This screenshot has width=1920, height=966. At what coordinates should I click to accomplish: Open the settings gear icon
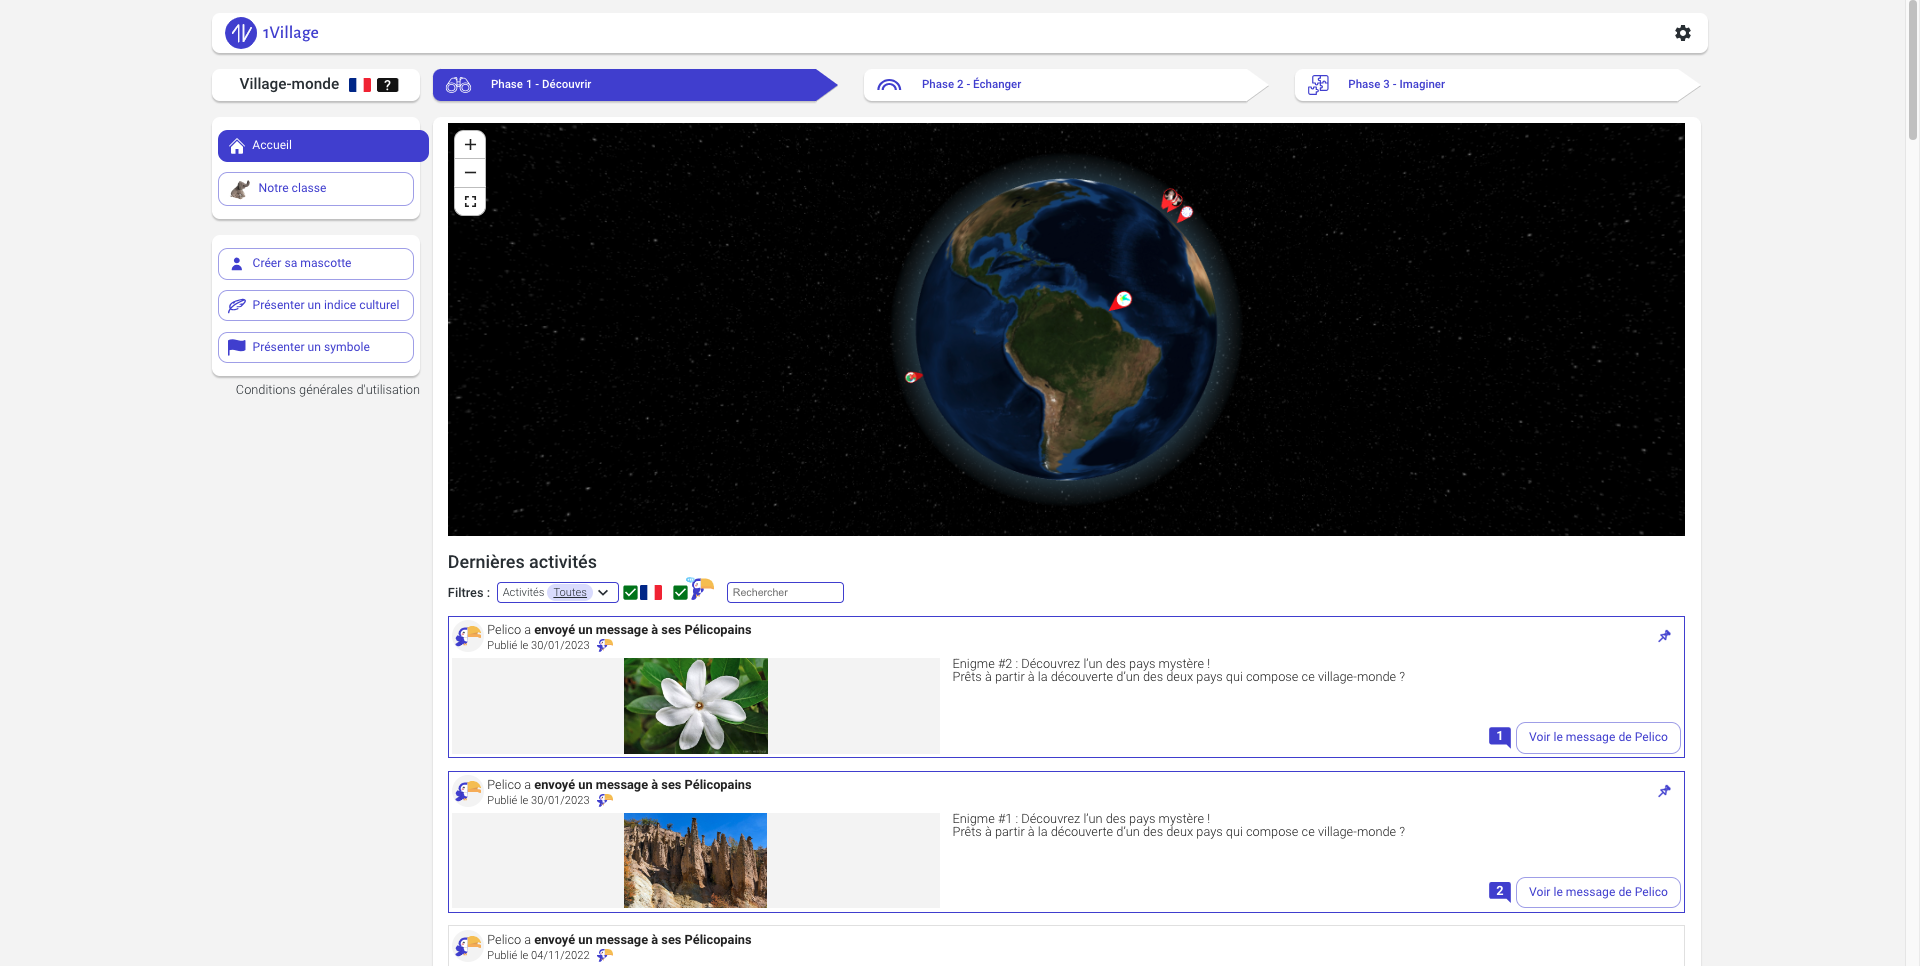pyautogui.click(x=1682, y=33)
